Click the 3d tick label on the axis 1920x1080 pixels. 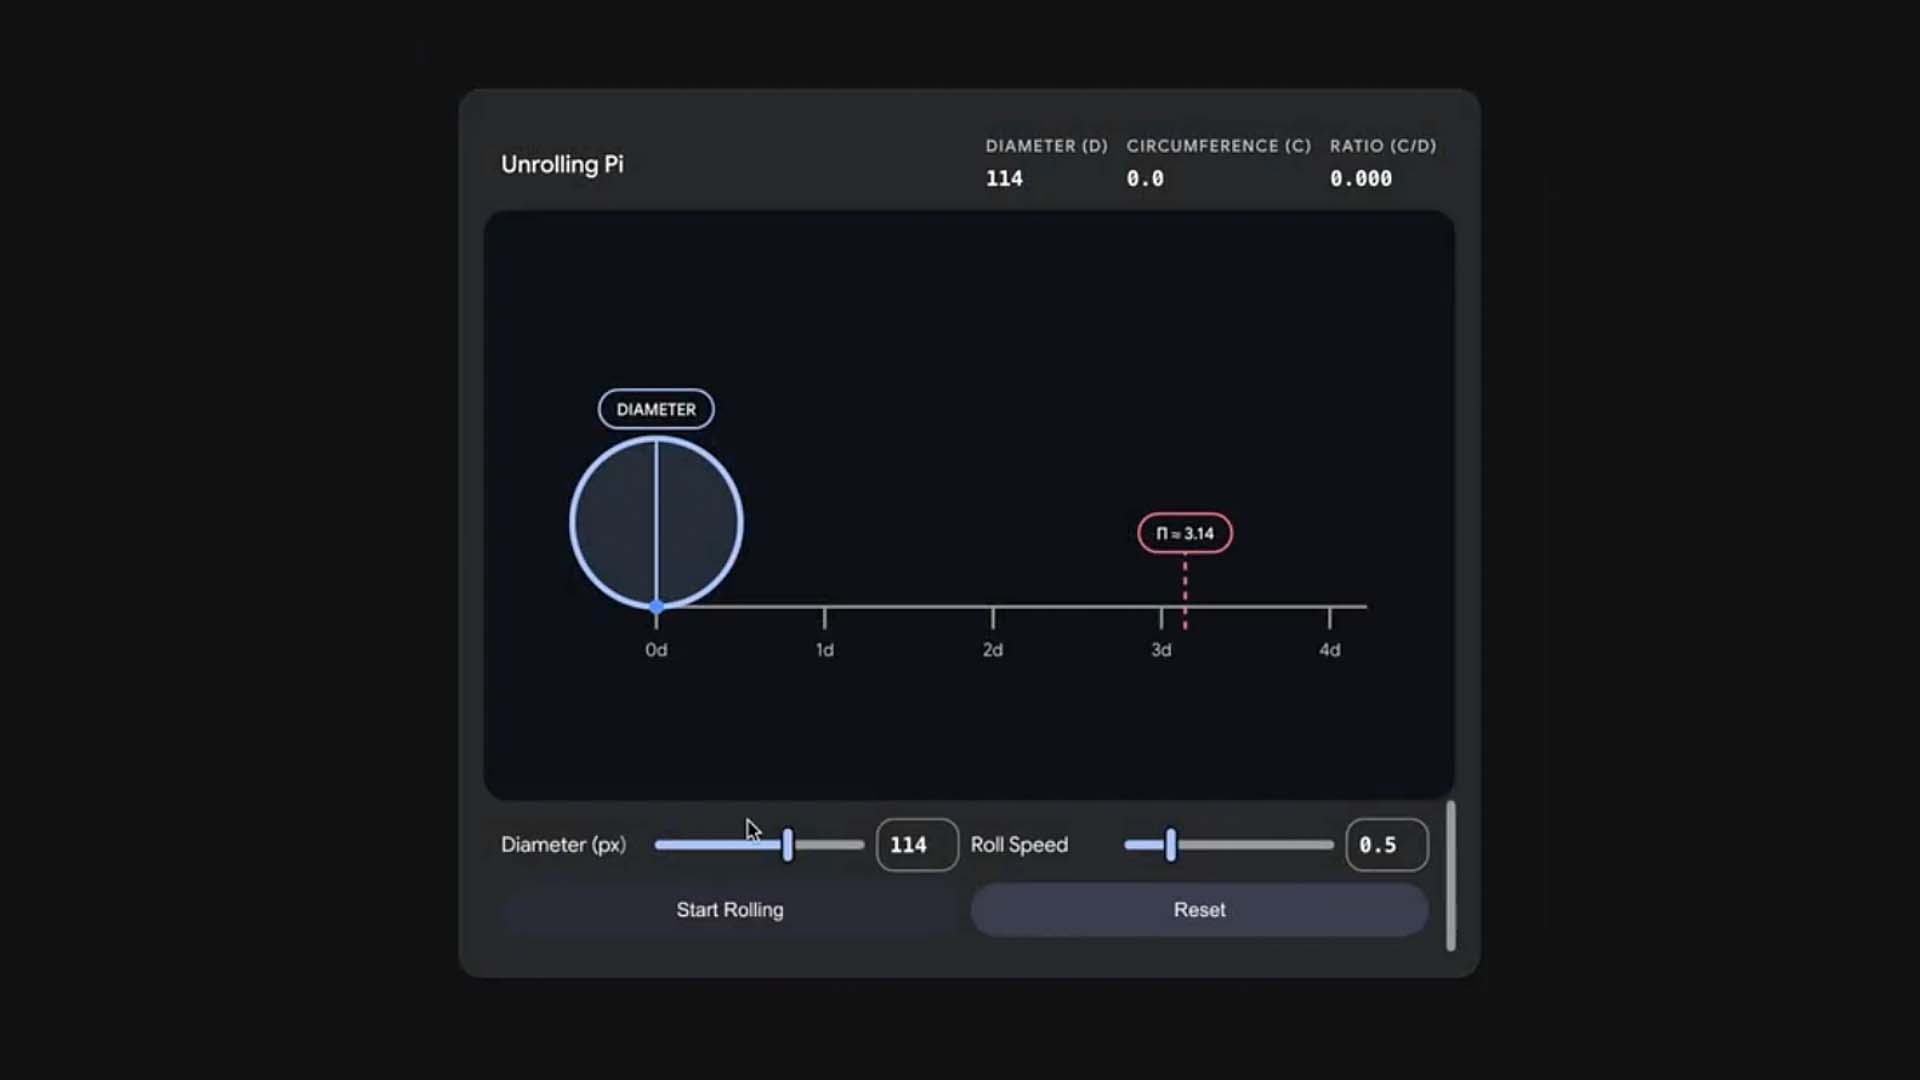1161,650
